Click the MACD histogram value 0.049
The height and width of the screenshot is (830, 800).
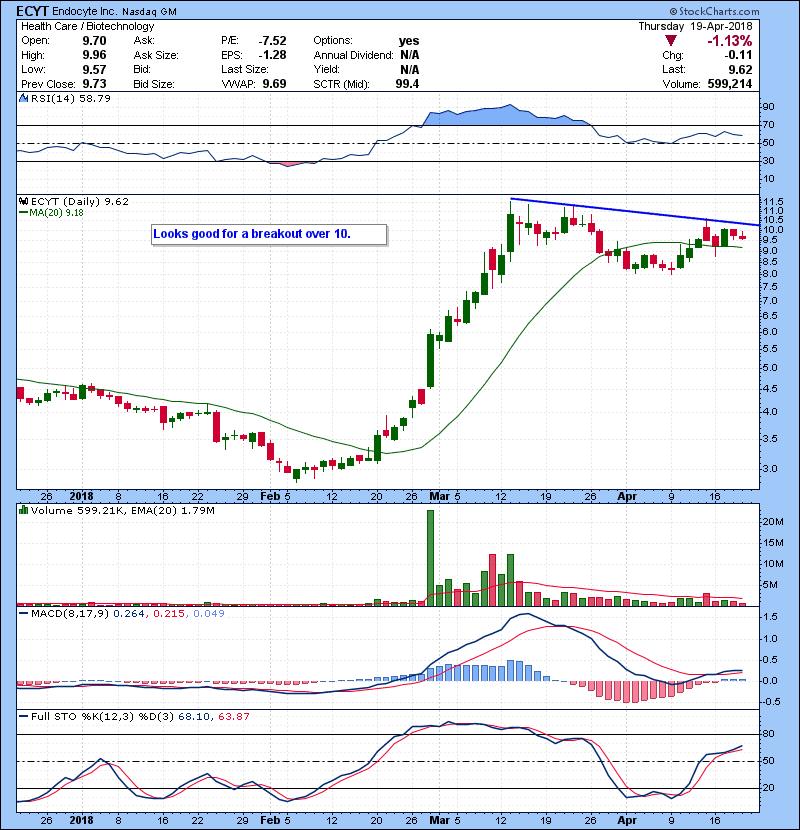click(x=209, y=614)
